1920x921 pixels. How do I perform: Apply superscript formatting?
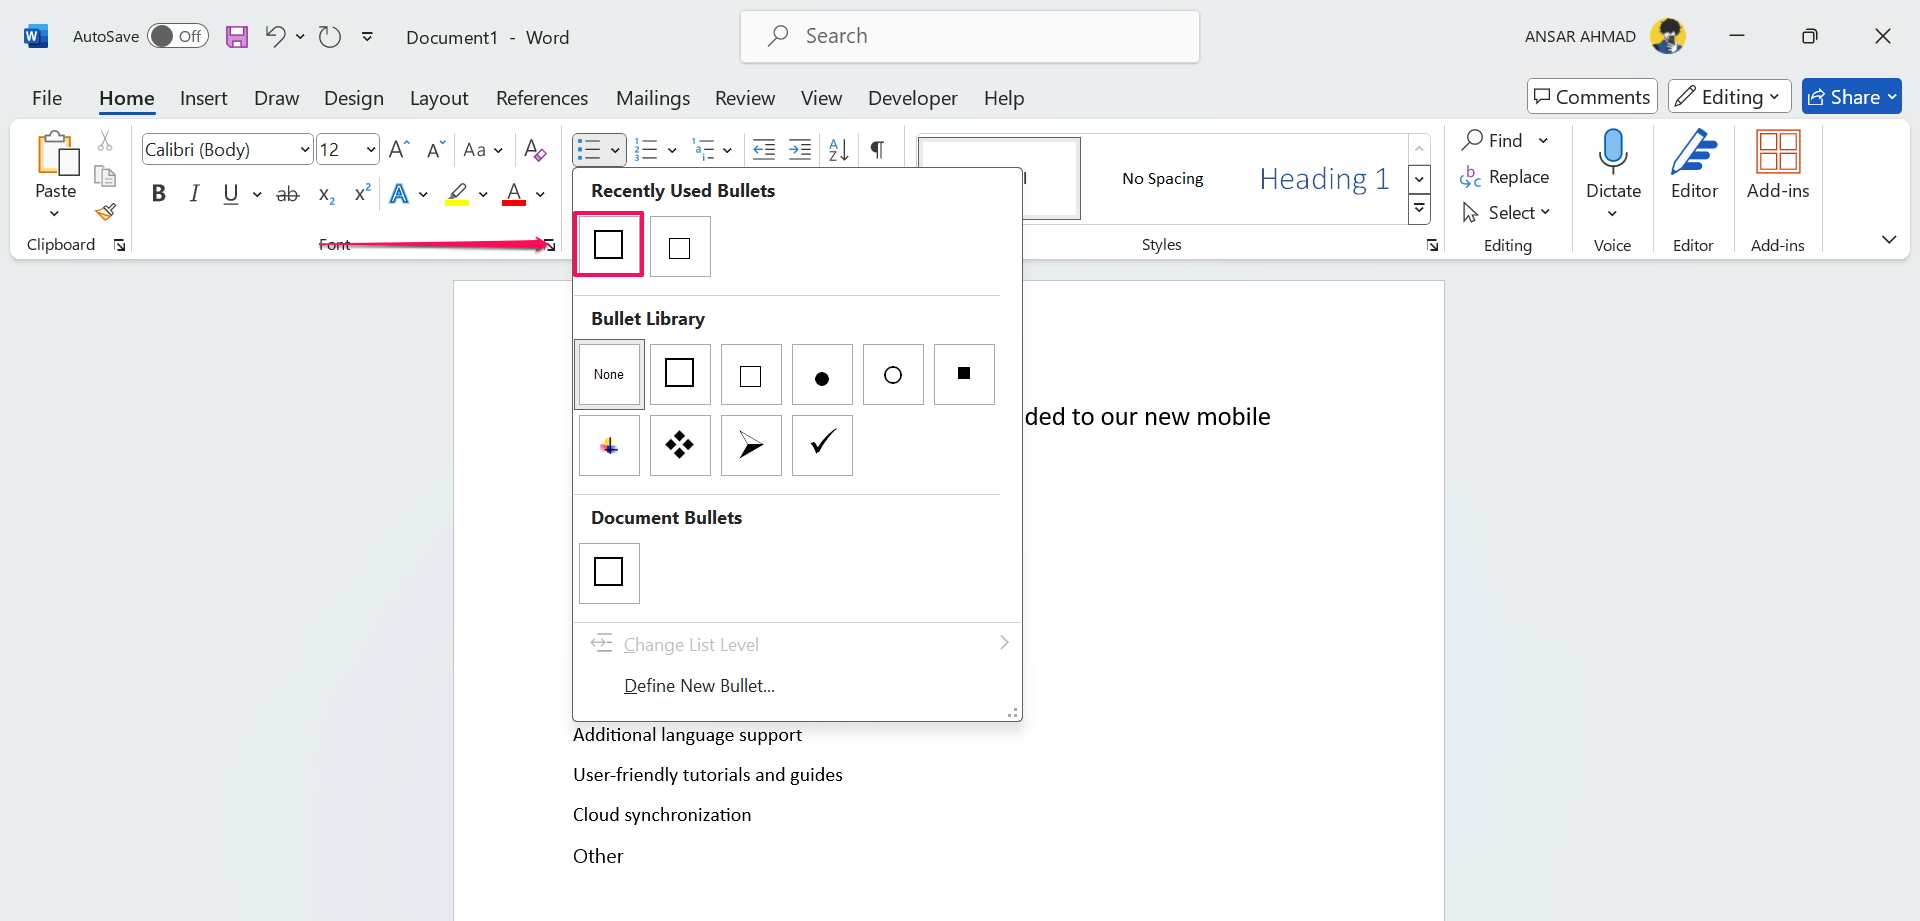(362, 193)
